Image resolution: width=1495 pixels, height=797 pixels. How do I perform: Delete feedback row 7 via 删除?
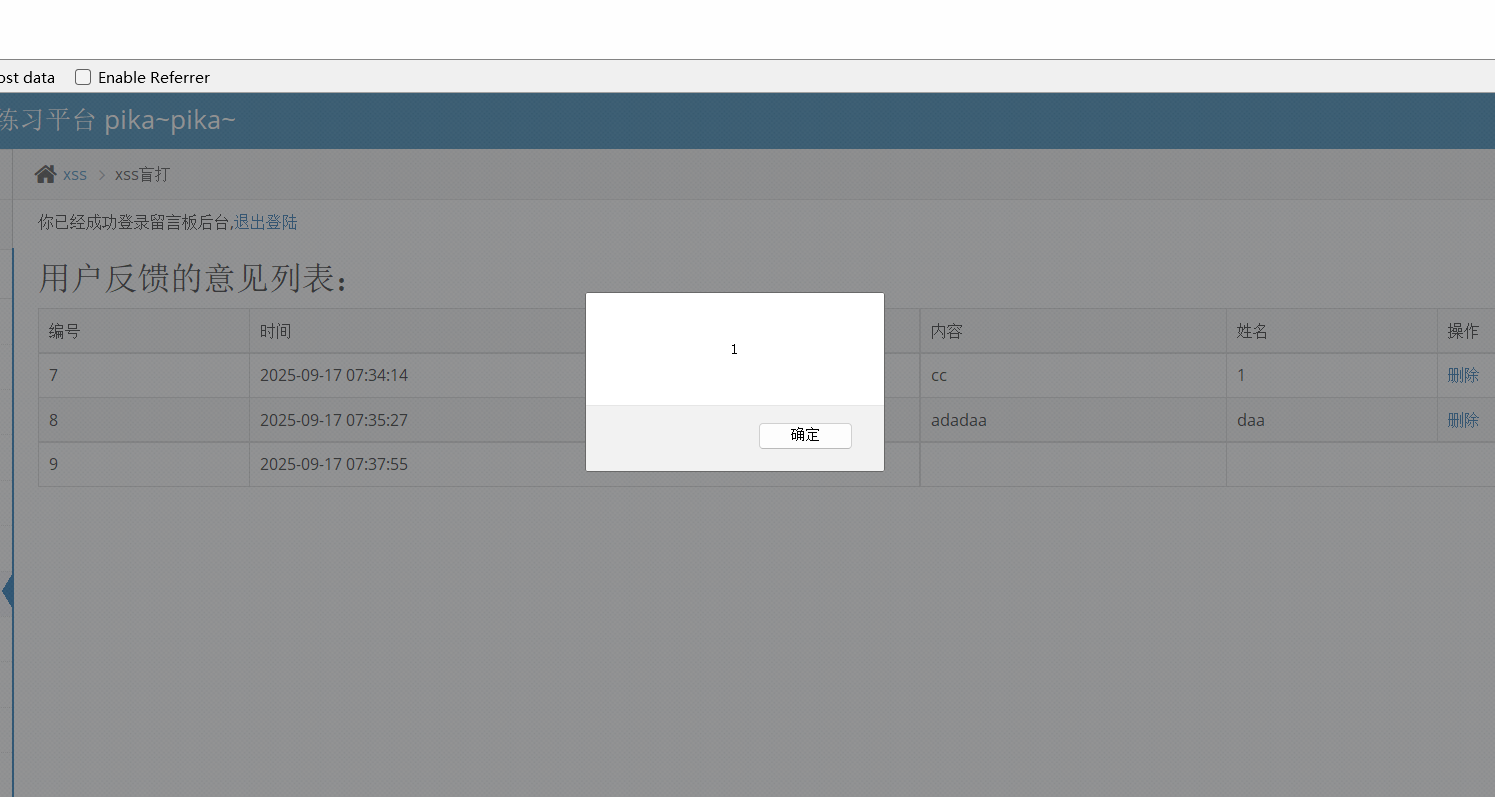pos(1463,375)
